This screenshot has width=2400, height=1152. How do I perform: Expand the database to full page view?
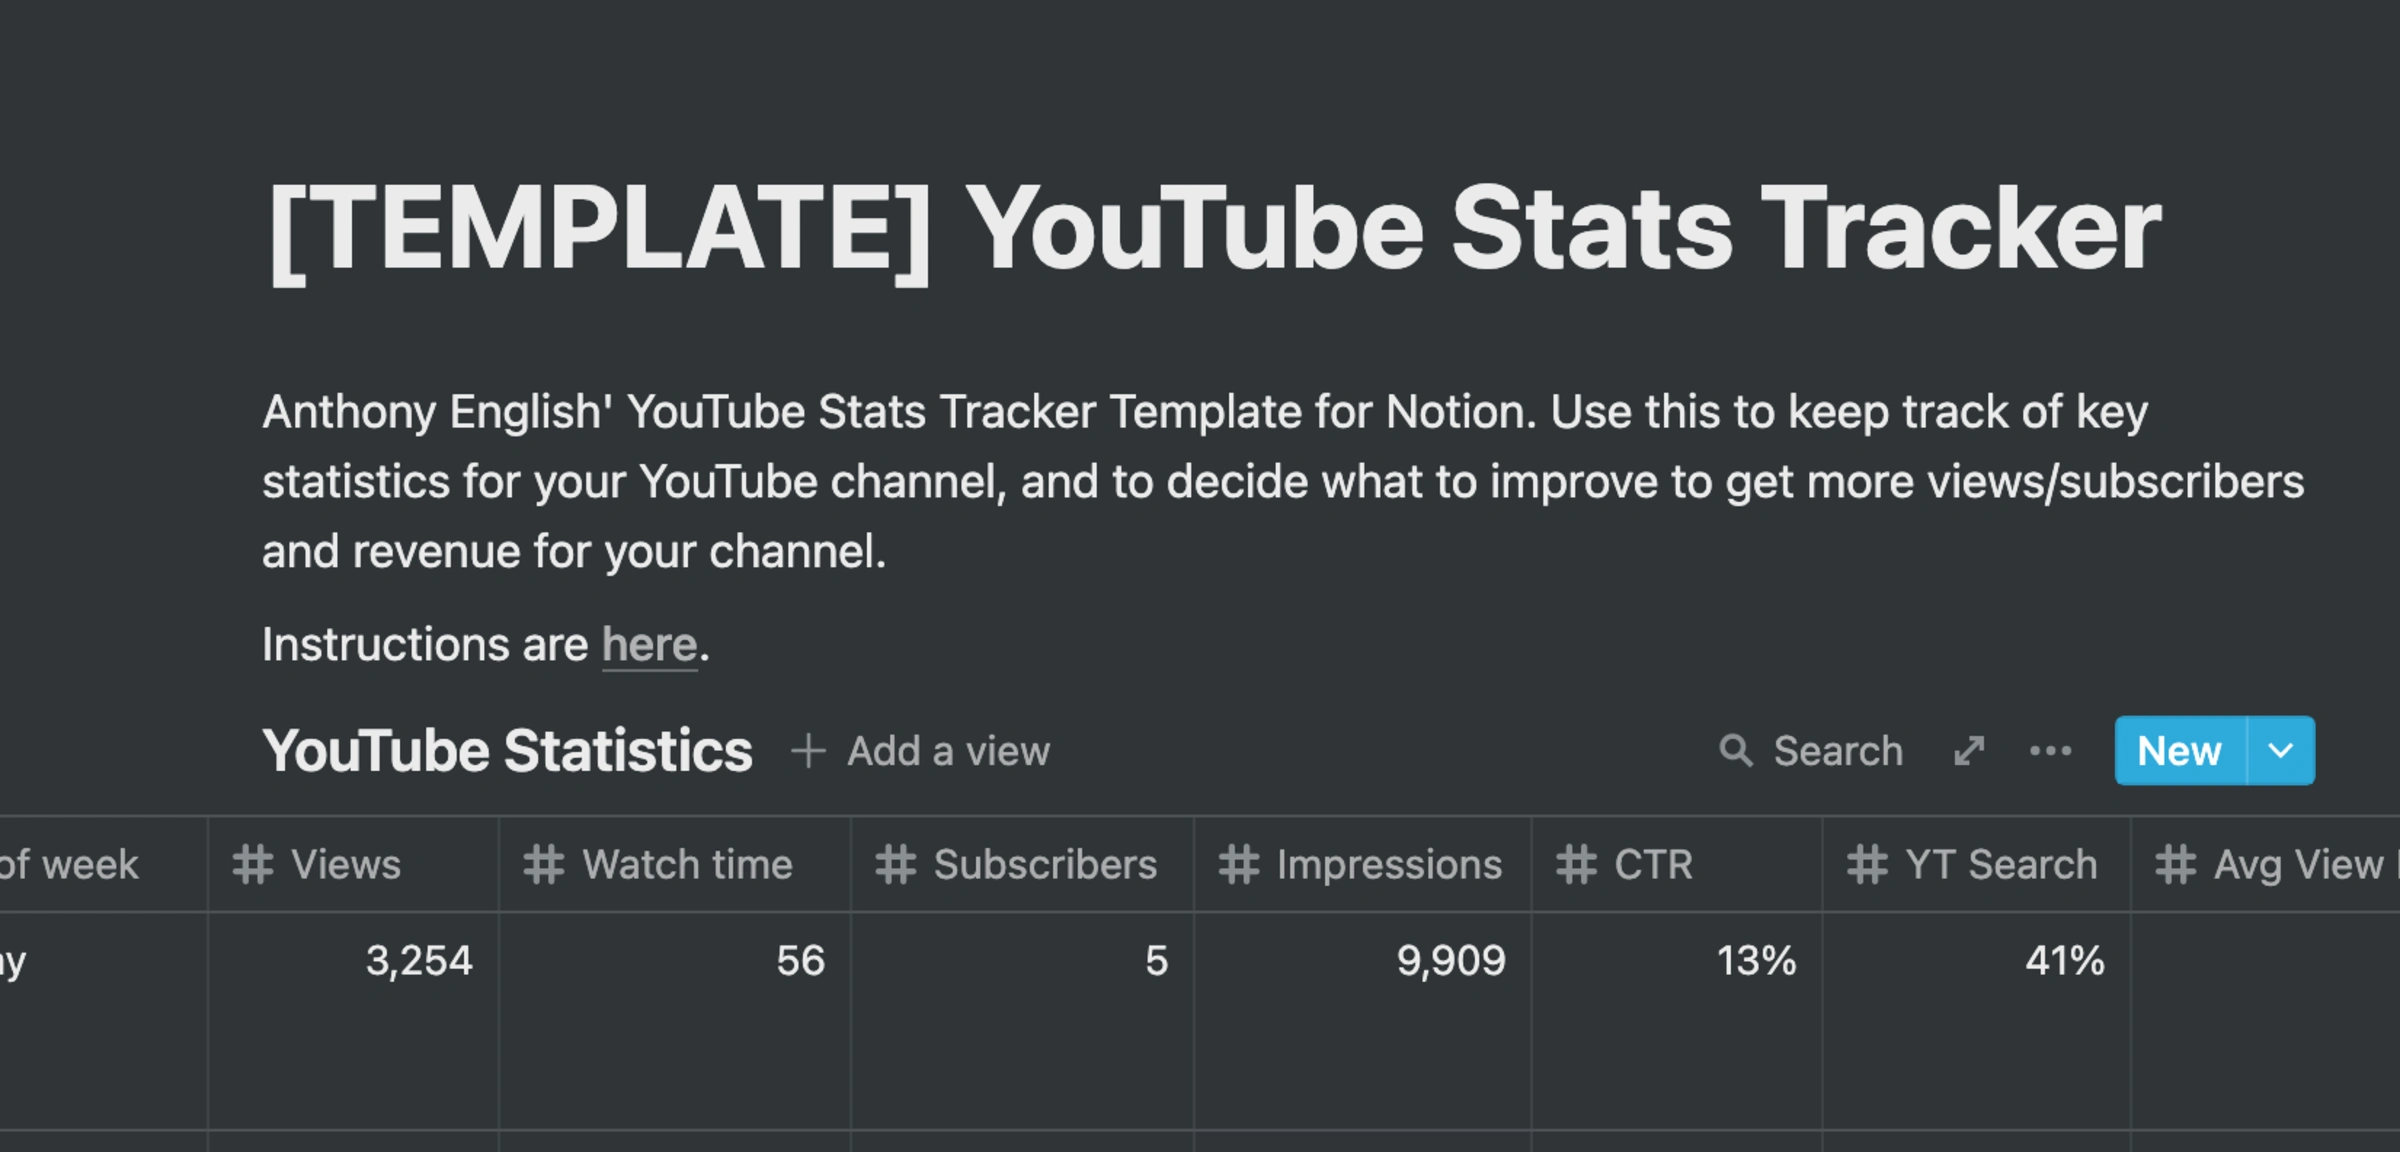click(x=1968, y=751)
